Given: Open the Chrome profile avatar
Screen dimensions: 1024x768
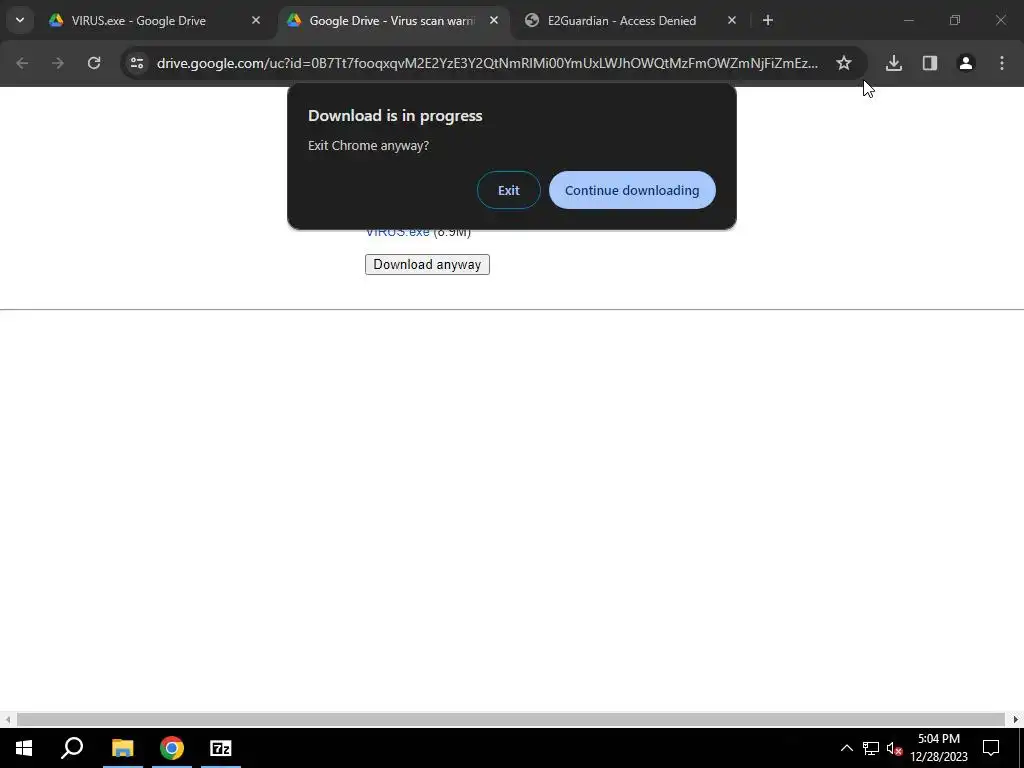Looking at the screenshot, I should [966, 63].
